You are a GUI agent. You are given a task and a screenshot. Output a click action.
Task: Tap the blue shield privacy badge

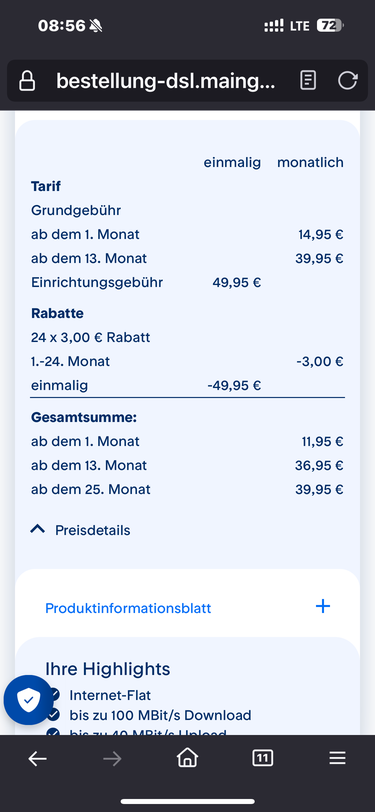(x=28, y=700)
